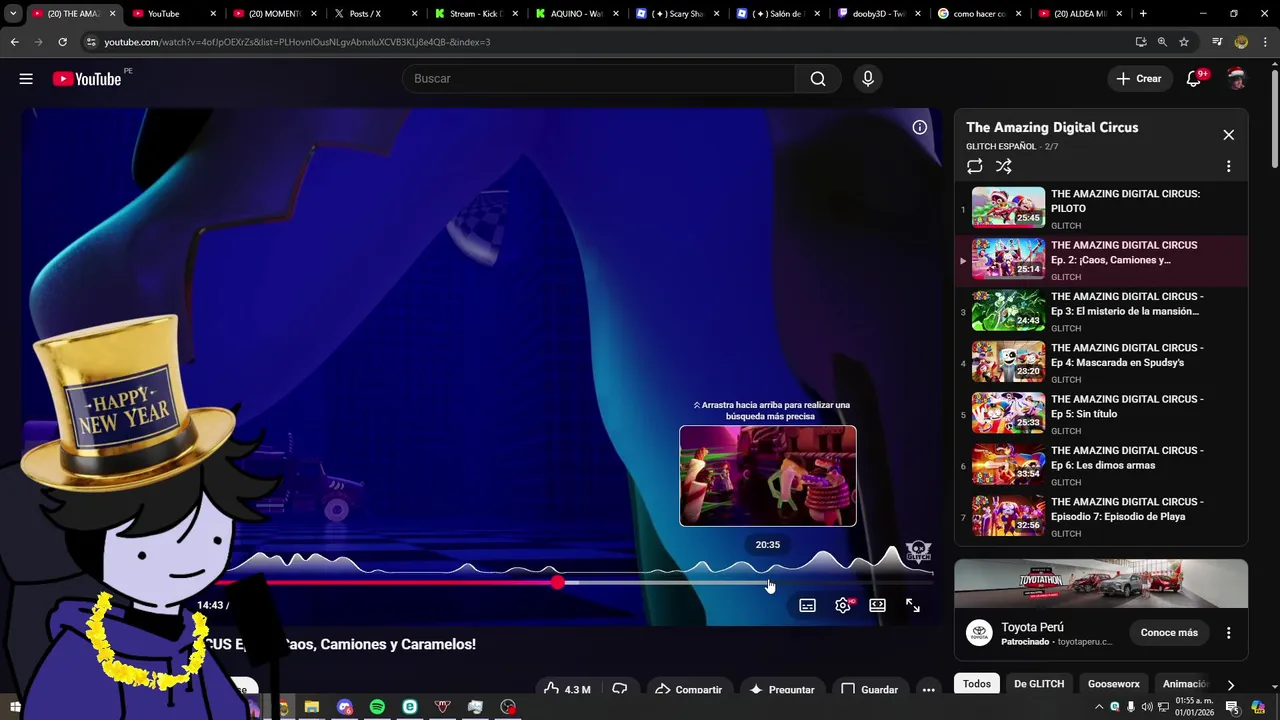This screenshot has height=720, width=1280.
Task: Like the video with 4.3 M
Action: coord(567,689)
